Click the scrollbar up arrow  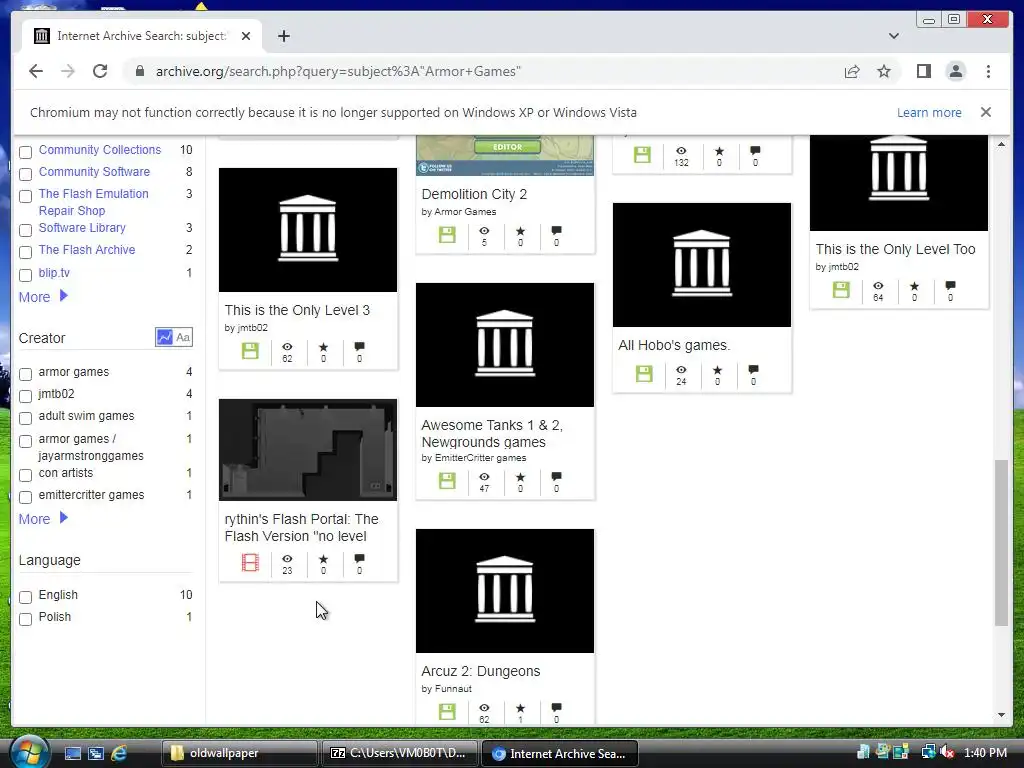click(x=1001, y=144)
